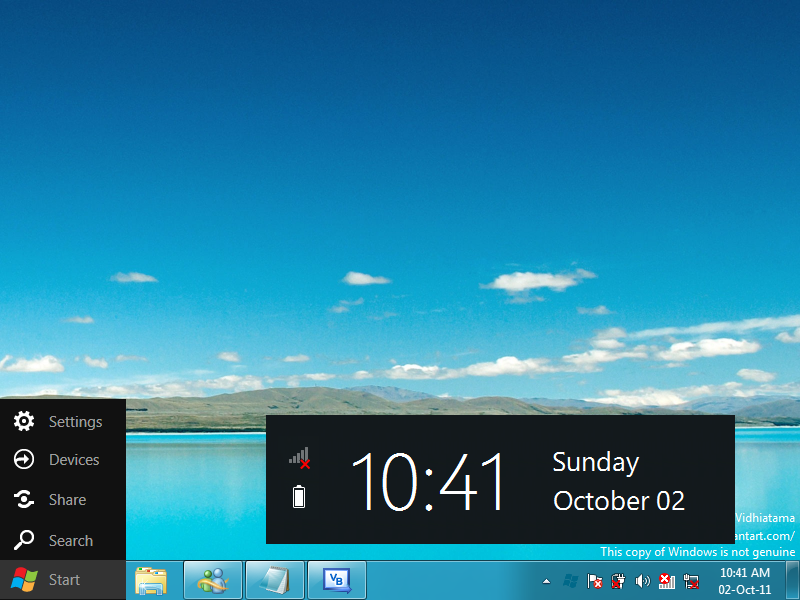Screen dimensions: 800x600
Task: Click the battery indicator on the clock overlay
Action: 298,497
